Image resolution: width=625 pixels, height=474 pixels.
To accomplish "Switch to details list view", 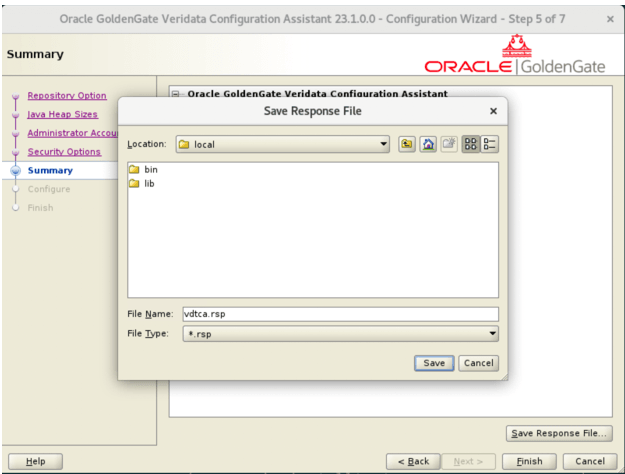I will [x=489, y=144].
